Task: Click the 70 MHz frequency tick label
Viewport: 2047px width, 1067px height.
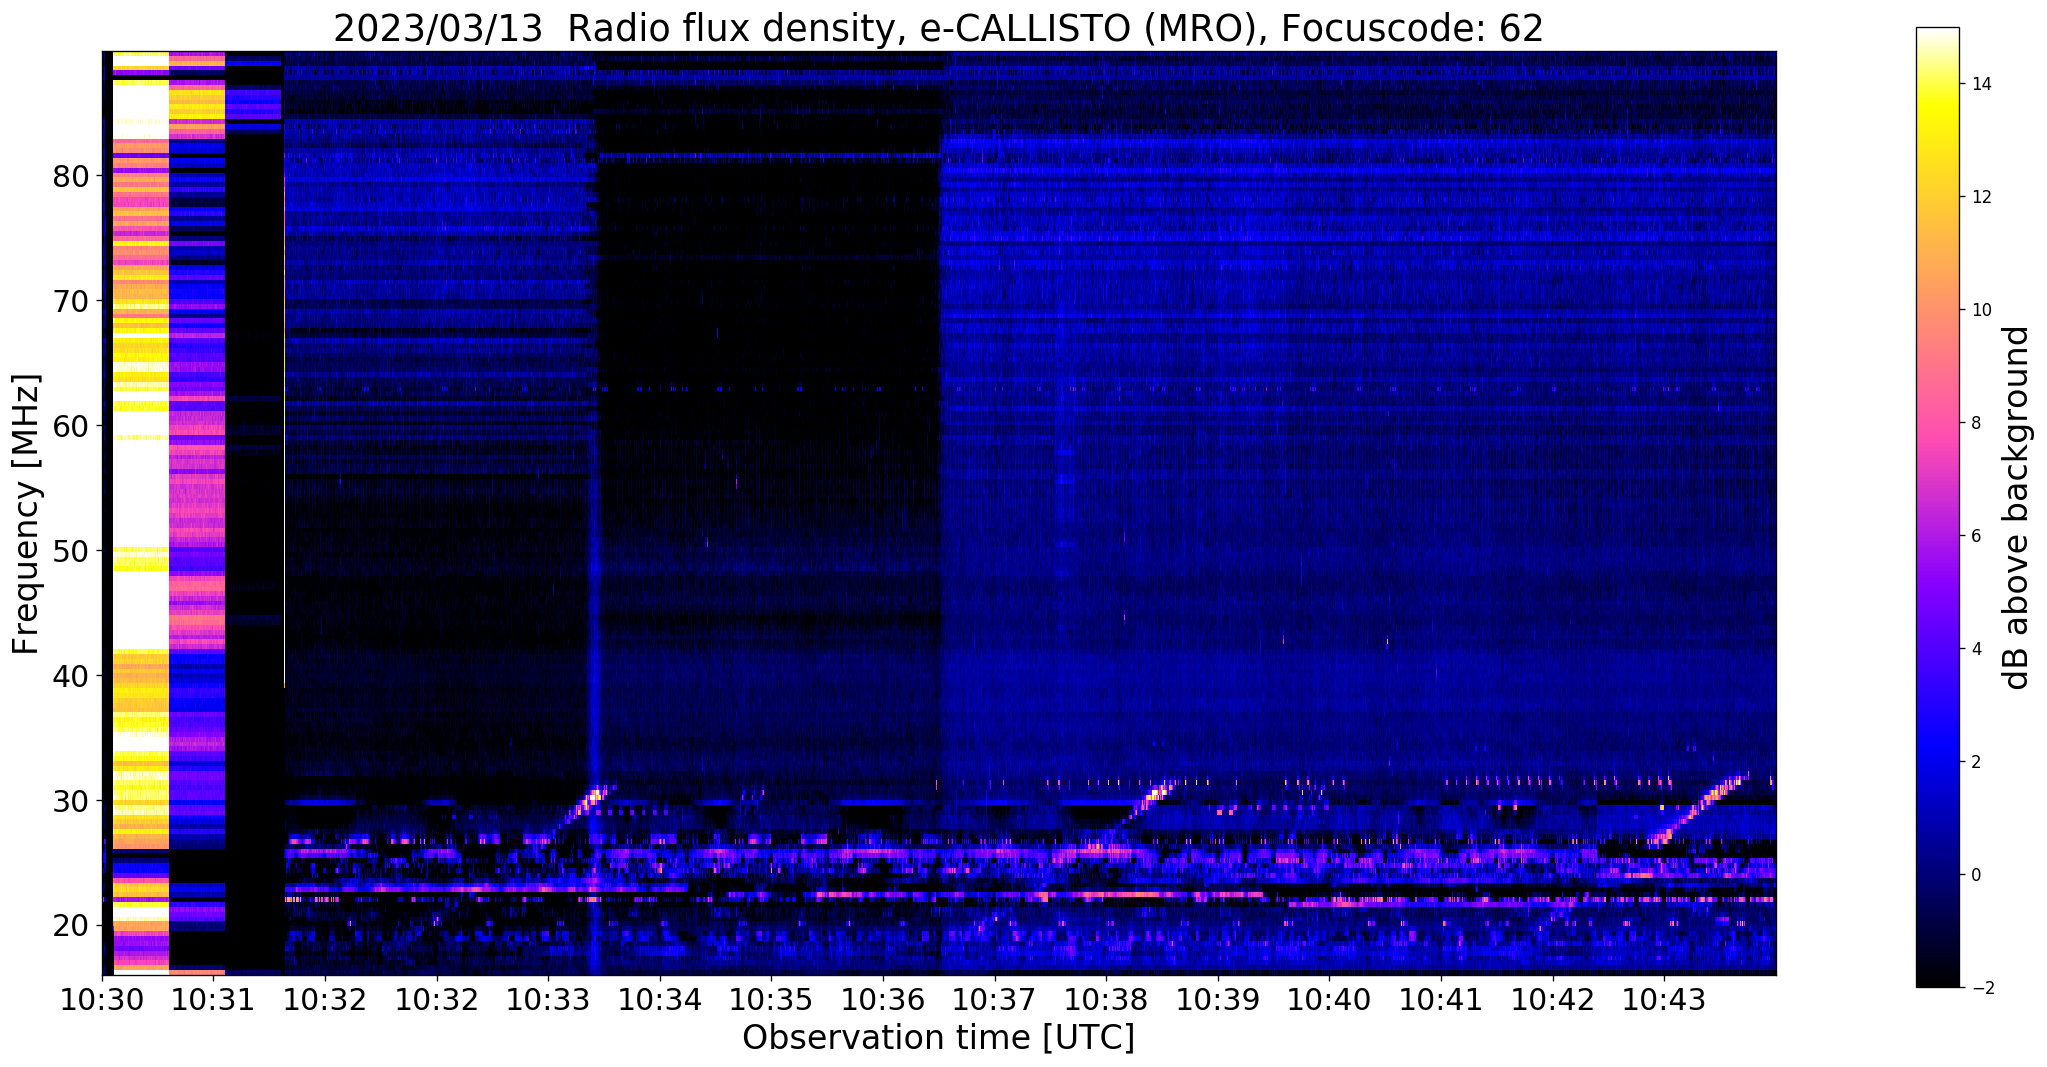Action: [71, 301]
